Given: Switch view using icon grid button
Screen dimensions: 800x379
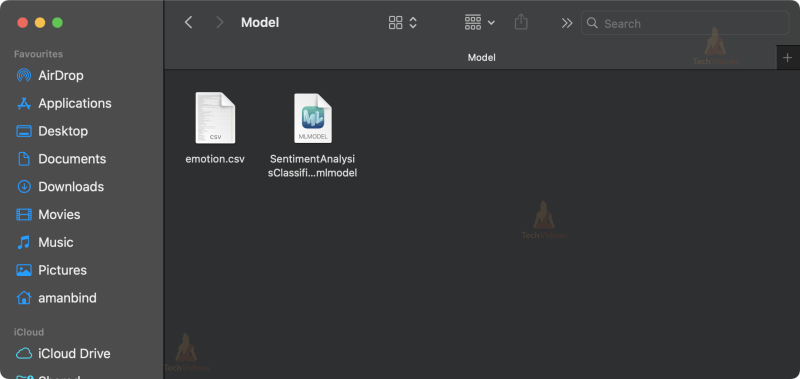Looking at the screenshot, I should pyautogui.click(x=396, y=22).
